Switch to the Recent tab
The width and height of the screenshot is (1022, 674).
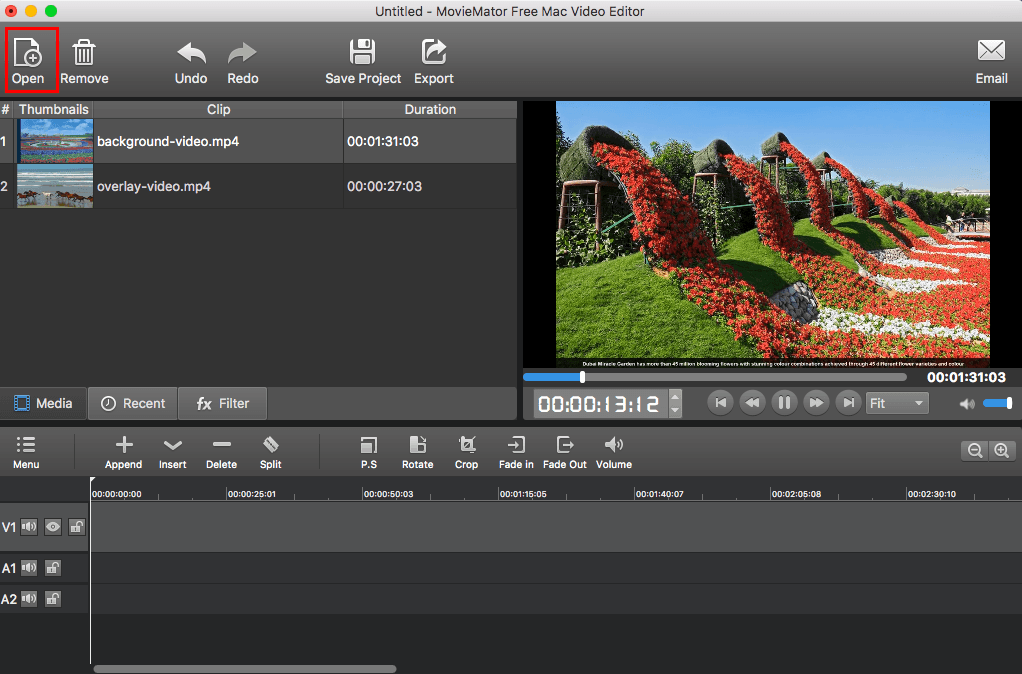tap(132, 403)
